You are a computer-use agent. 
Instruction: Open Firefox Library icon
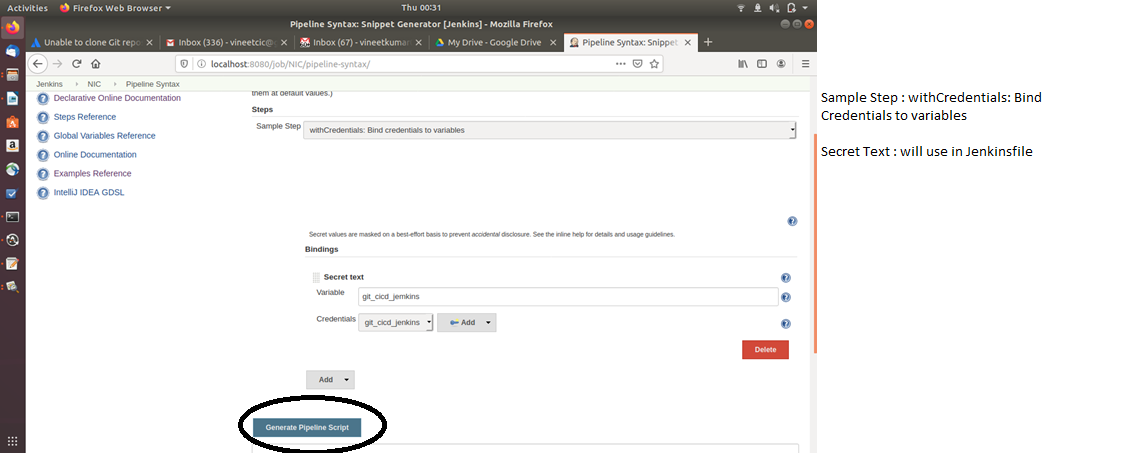[744, 64]
